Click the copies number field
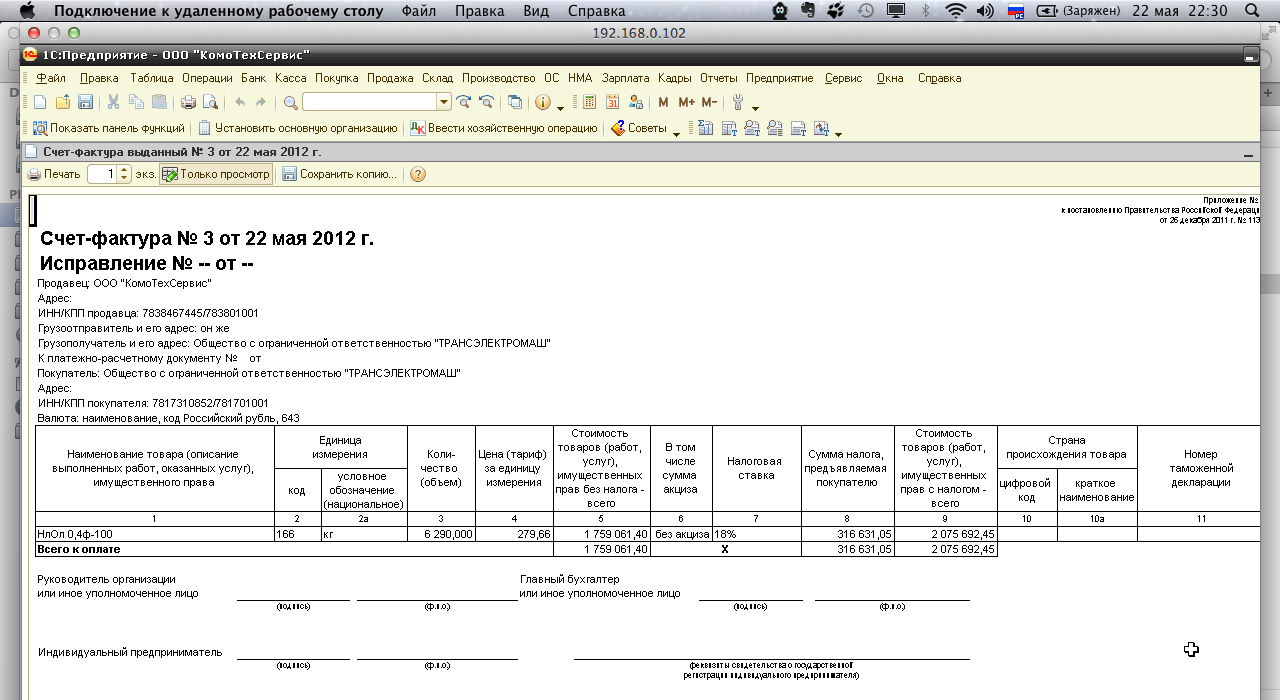The image size is (1280, 700). pos(103,174)
